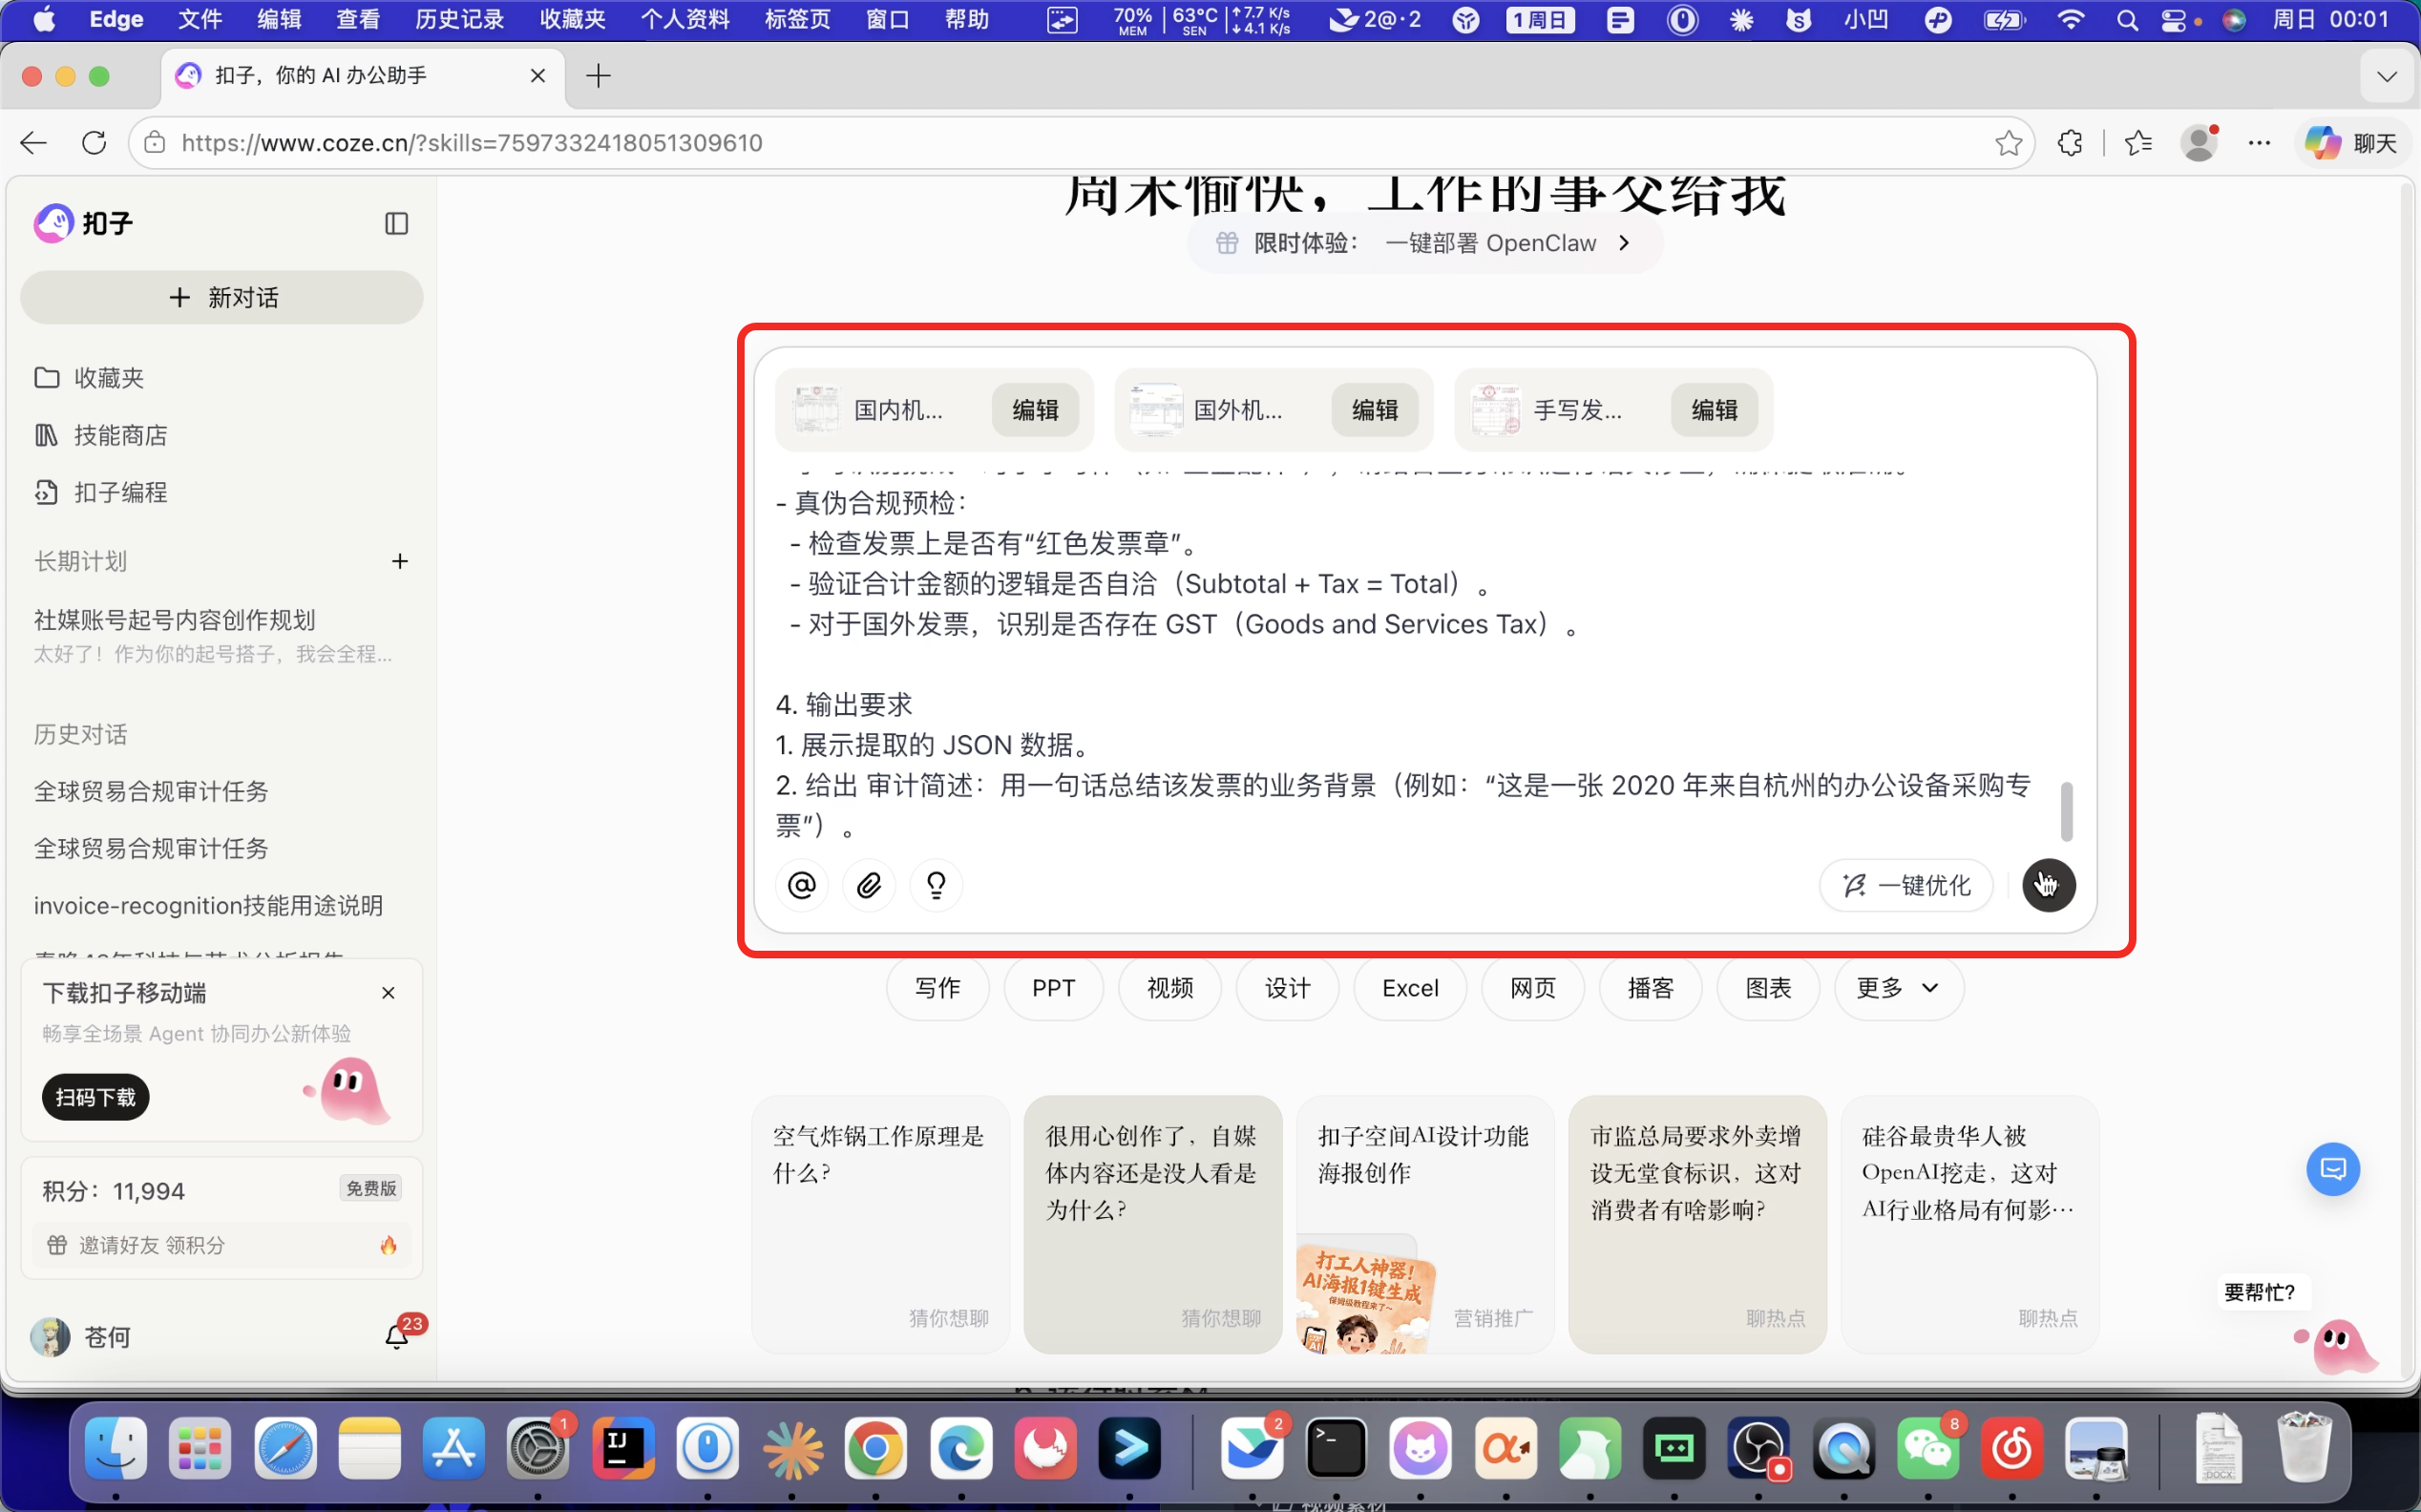Open the 硅谷最贵华人被OpenAI挖走 card
Screen dimensions: 2421x1512
coord(1969,1225)
